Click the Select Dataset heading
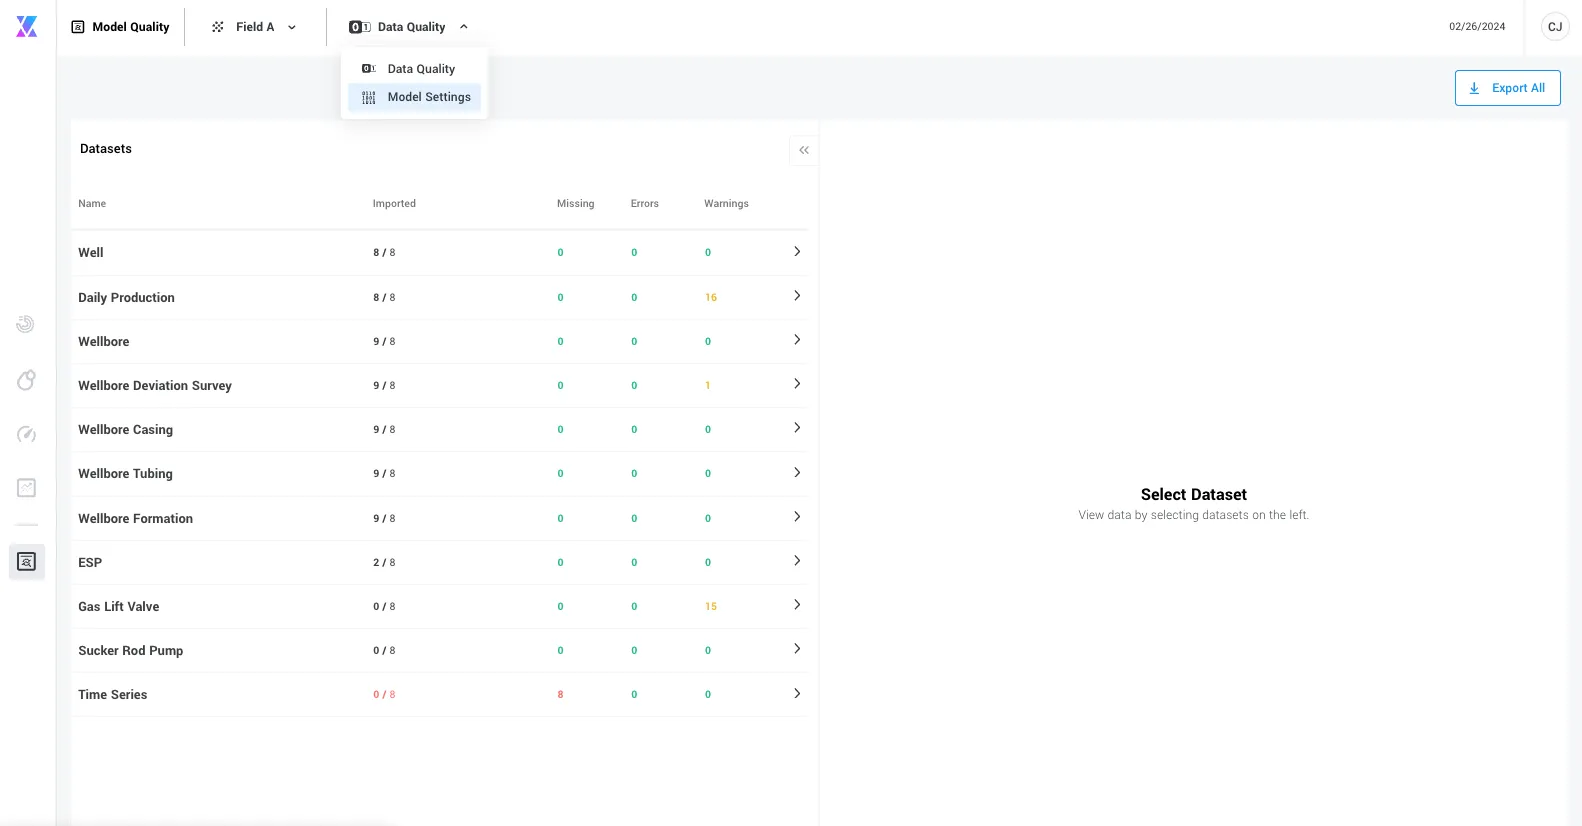Image resolution: width=1582 pixels, height=826 pixels. point(1194,495)
